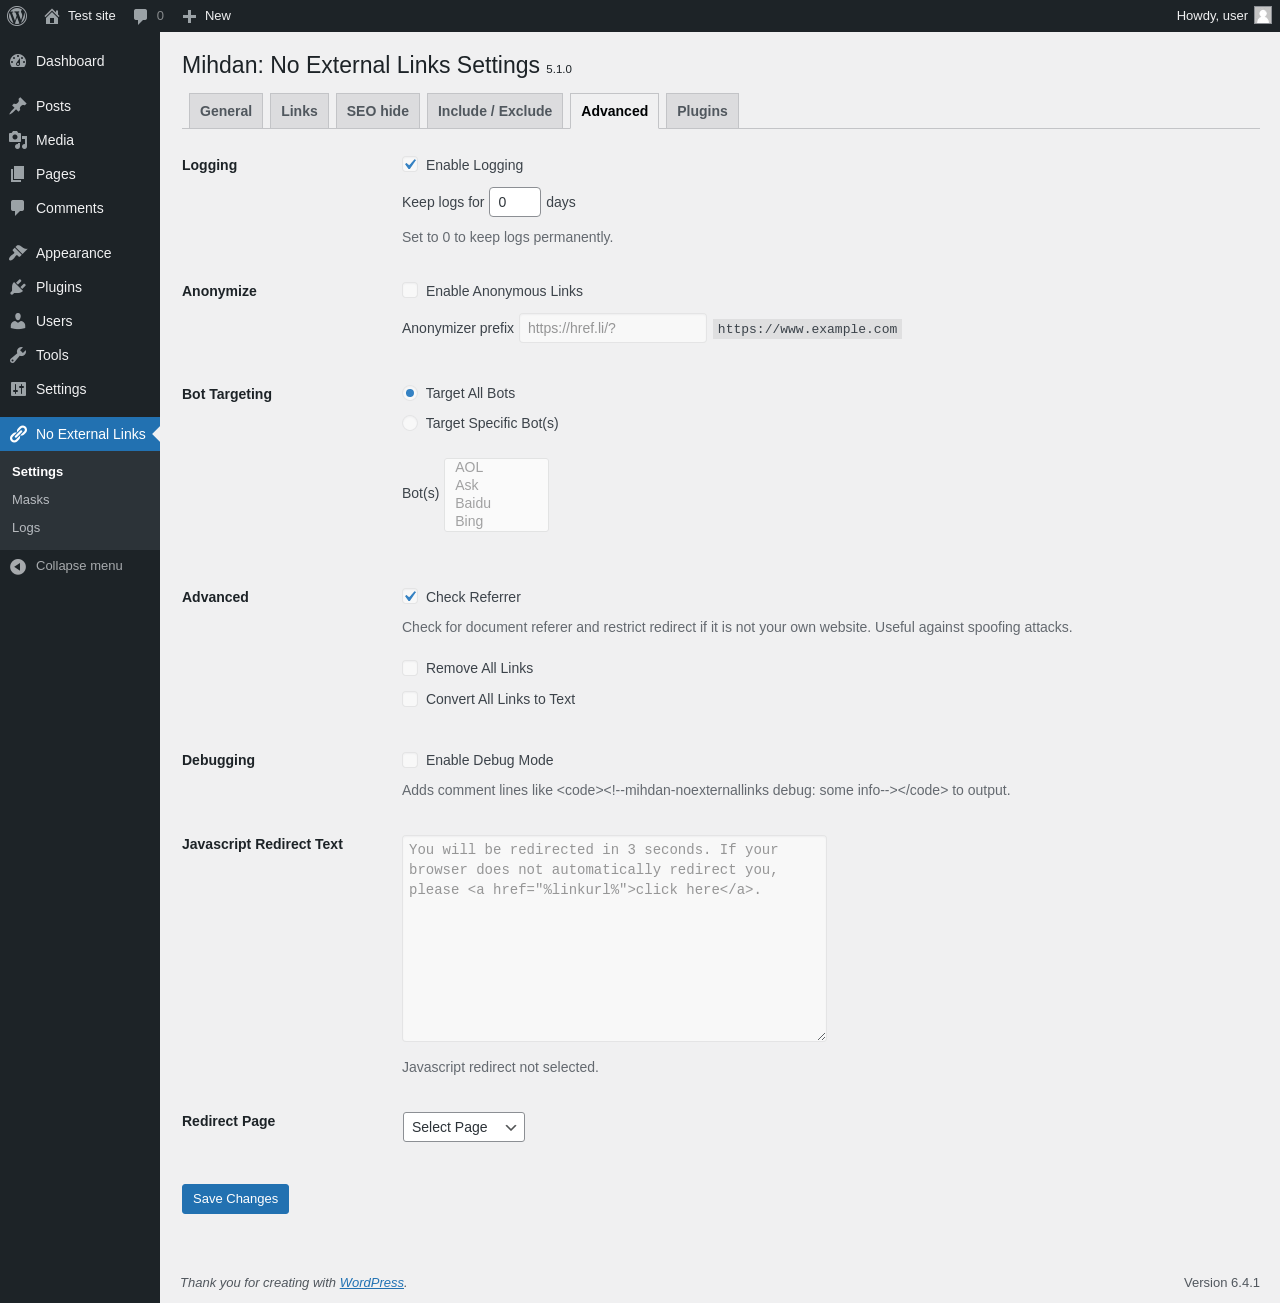
Task: Open the Tools wrench icon
Action: [x=18, y=355]
